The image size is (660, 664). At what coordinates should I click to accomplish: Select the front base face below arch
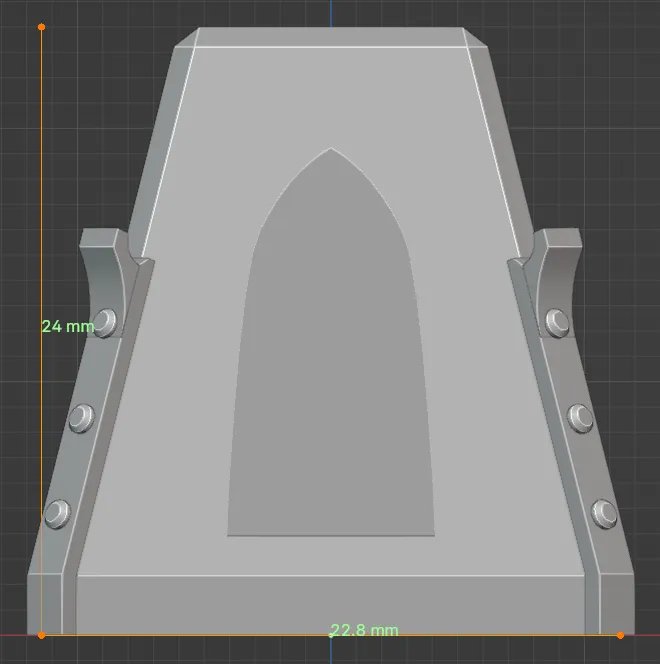pos(330,604)
